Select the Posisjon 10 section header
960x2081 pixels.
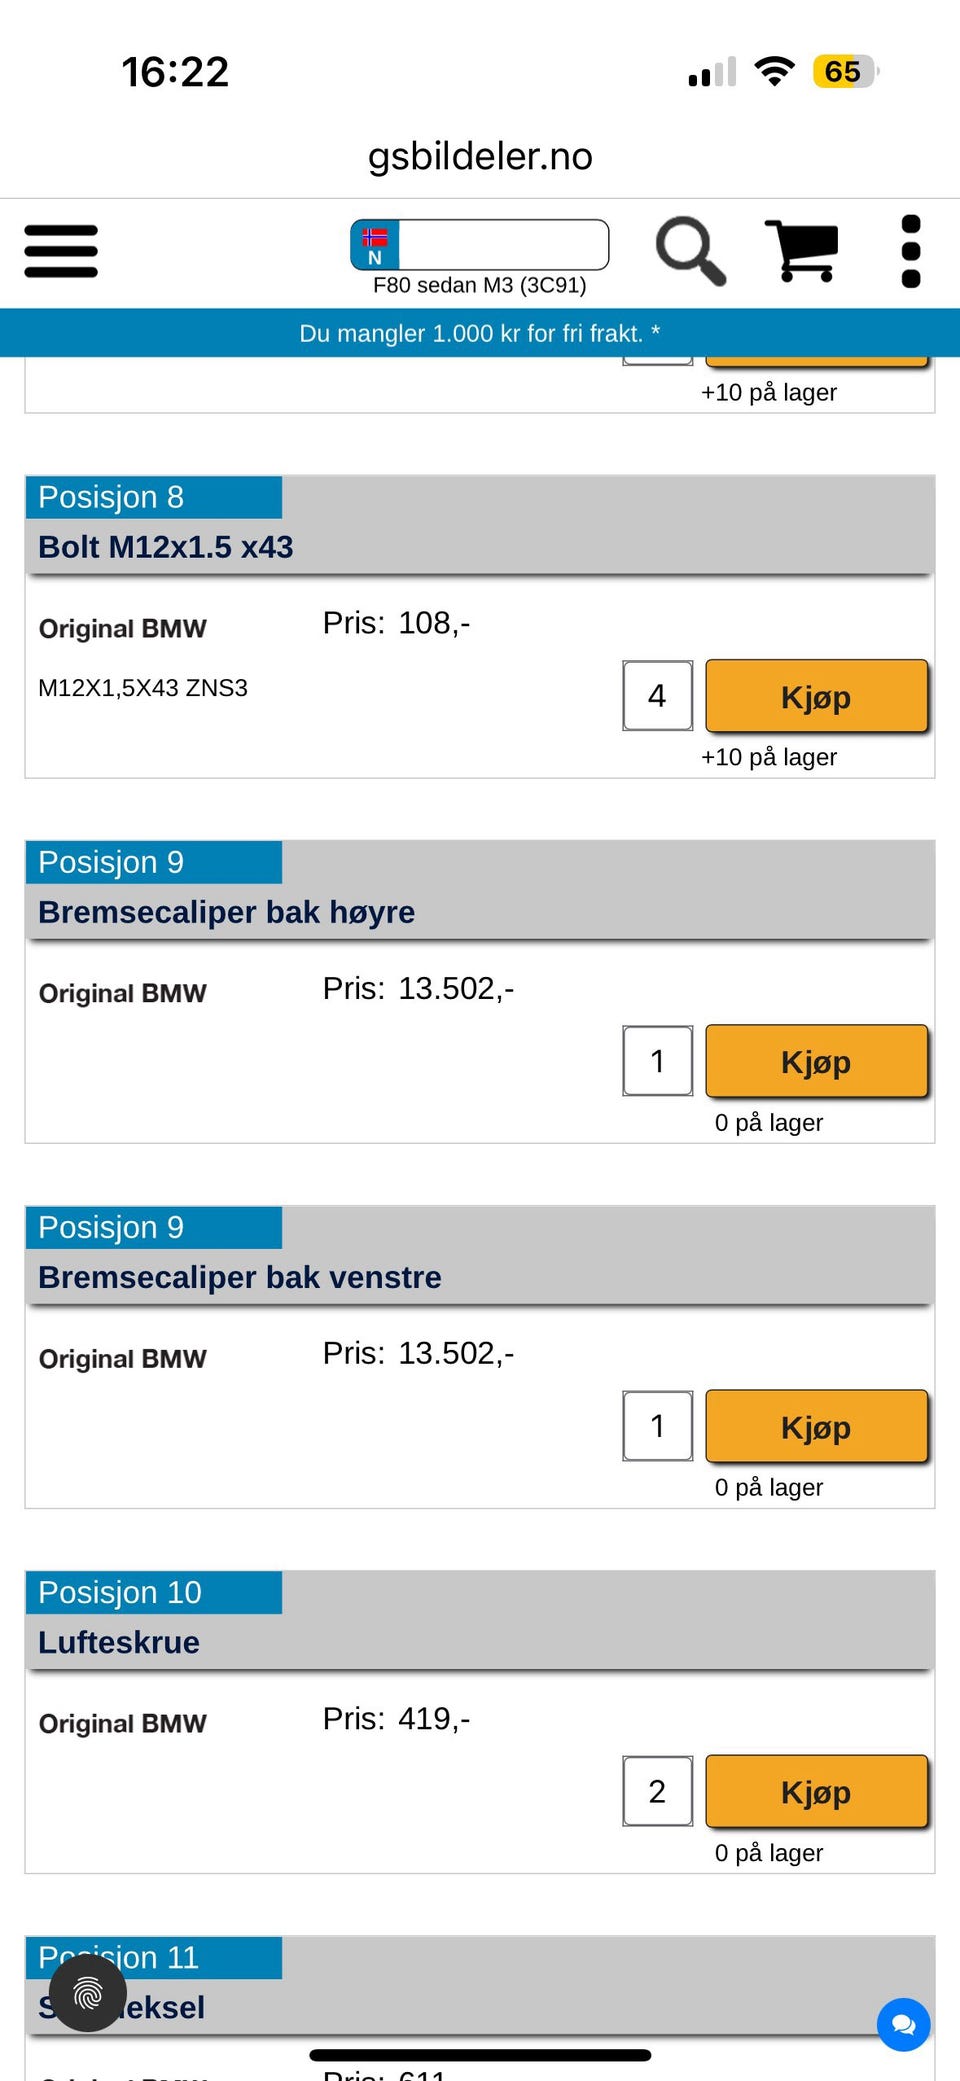pyautogui.click(x=119, y=1592)
